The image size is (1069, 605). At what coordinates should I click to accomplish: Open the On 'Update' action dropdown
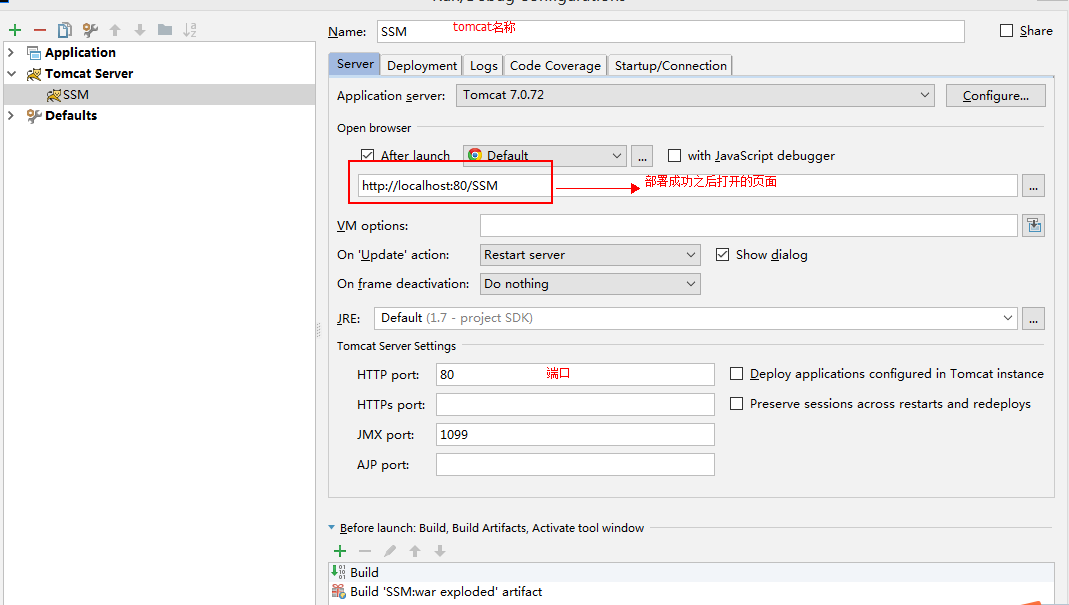pyautogui.click(x=590, y=254)
